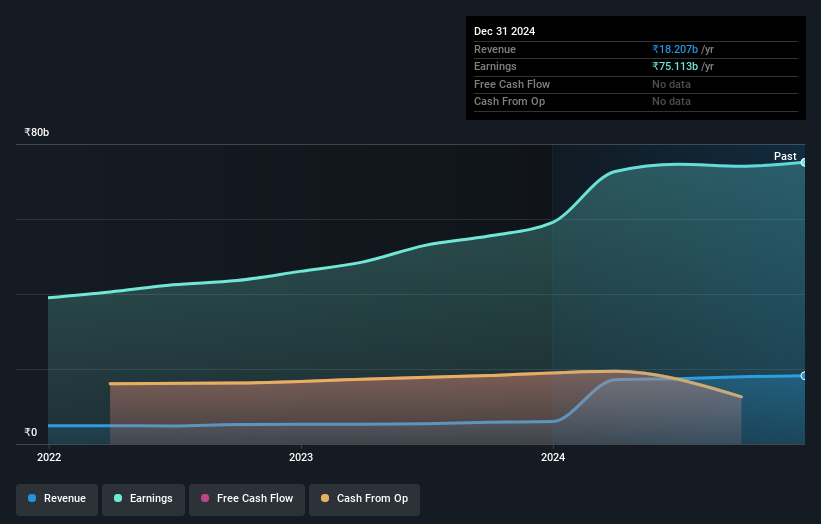Click the teal Earnings legend dot
The height and width of the screenshot is (524, 821).
click(118, 498)
